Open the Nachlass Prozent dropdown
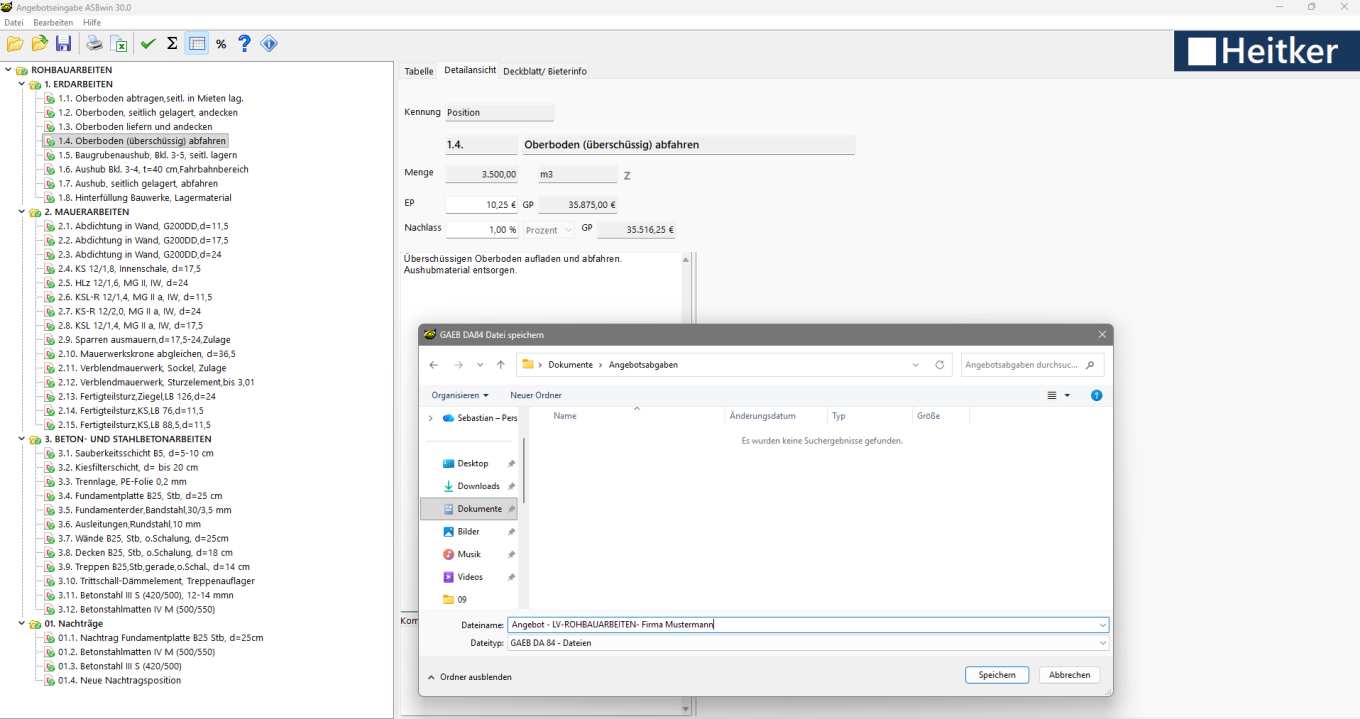The image size is (1360, 719). point(550,230)
